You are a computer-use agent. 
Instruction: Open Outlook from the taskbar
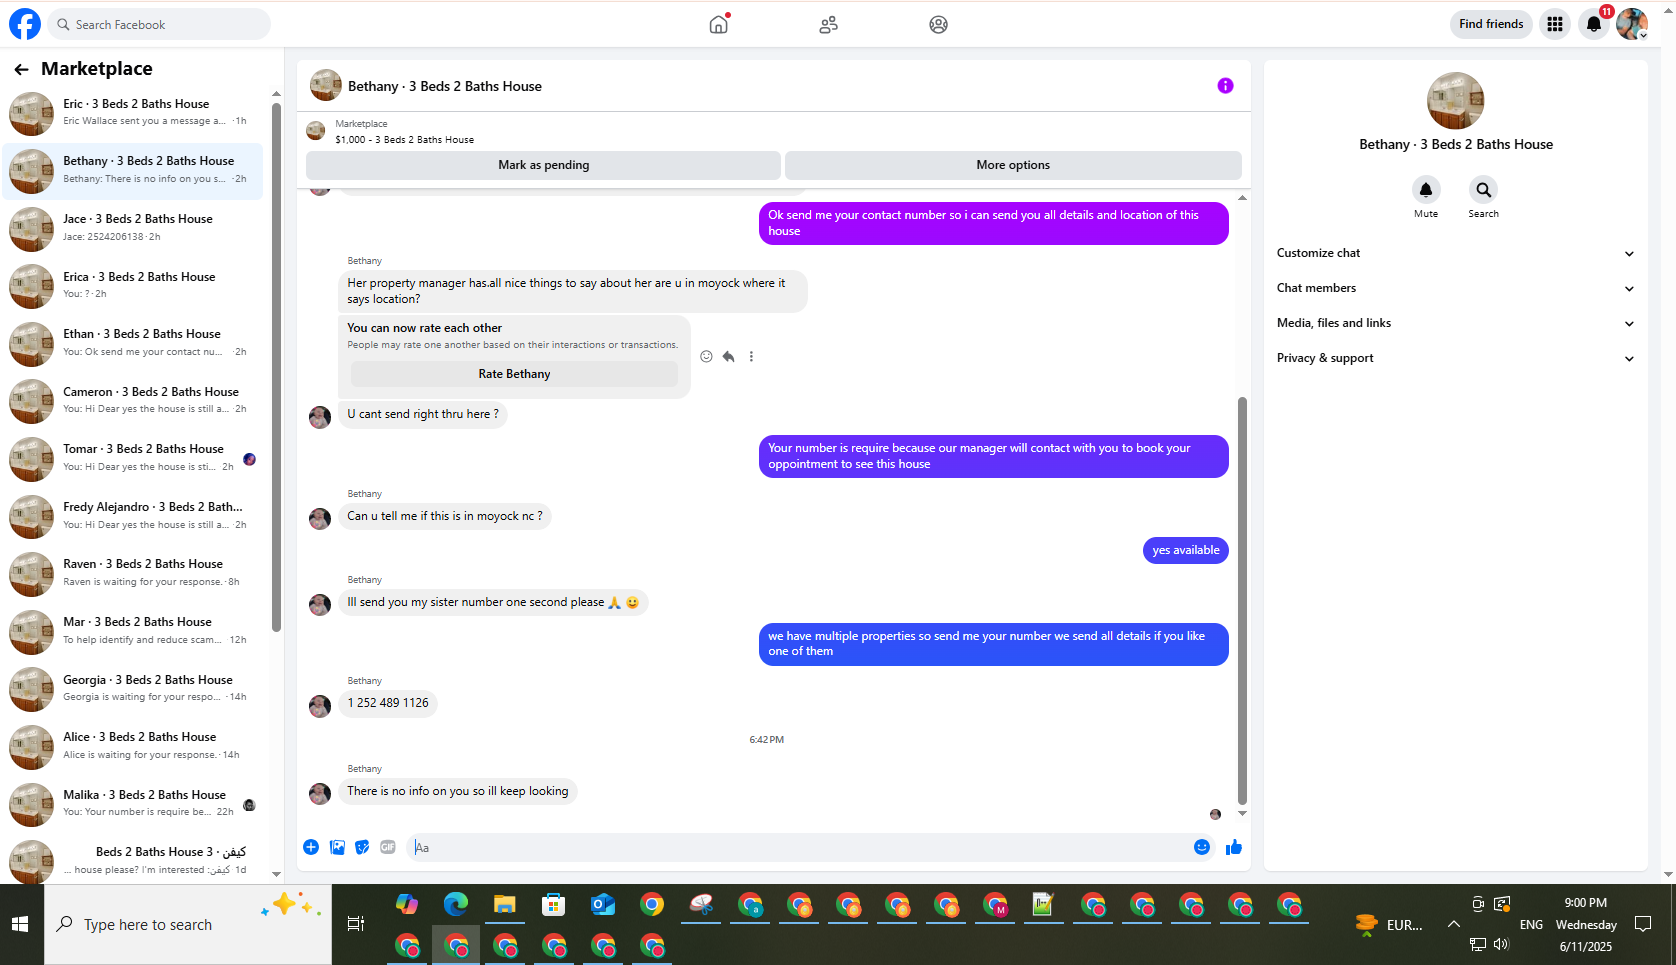pos(603,905)
